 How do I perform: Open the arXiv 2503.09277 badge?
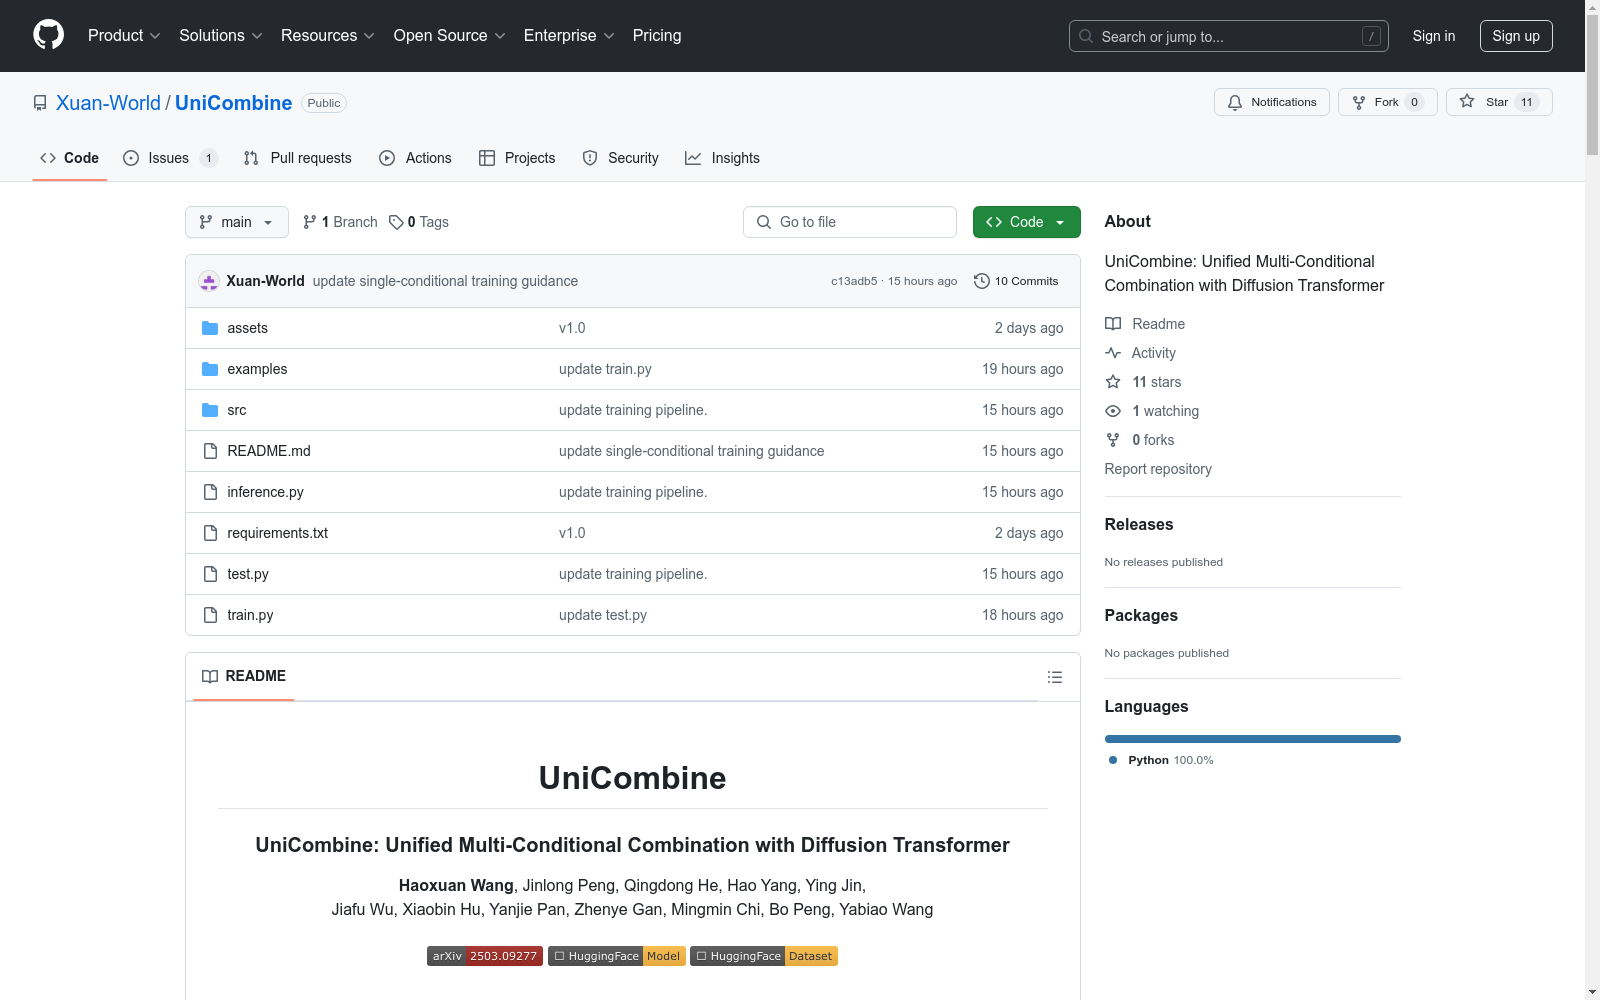click(x=485, y=956)
